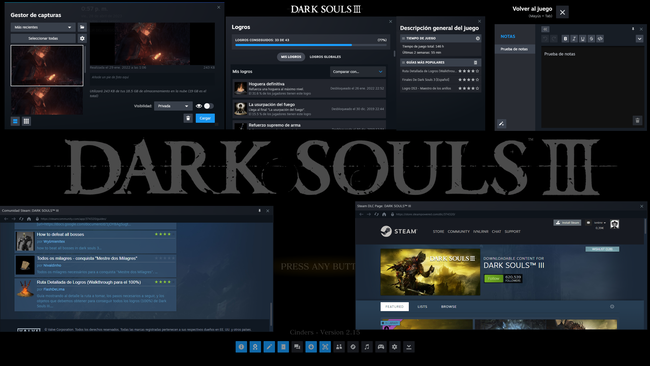Image resolution: width=650 pixels, height=366 pixels.
Task: Pin the Notas window
Action: click(x=633, y=29)
